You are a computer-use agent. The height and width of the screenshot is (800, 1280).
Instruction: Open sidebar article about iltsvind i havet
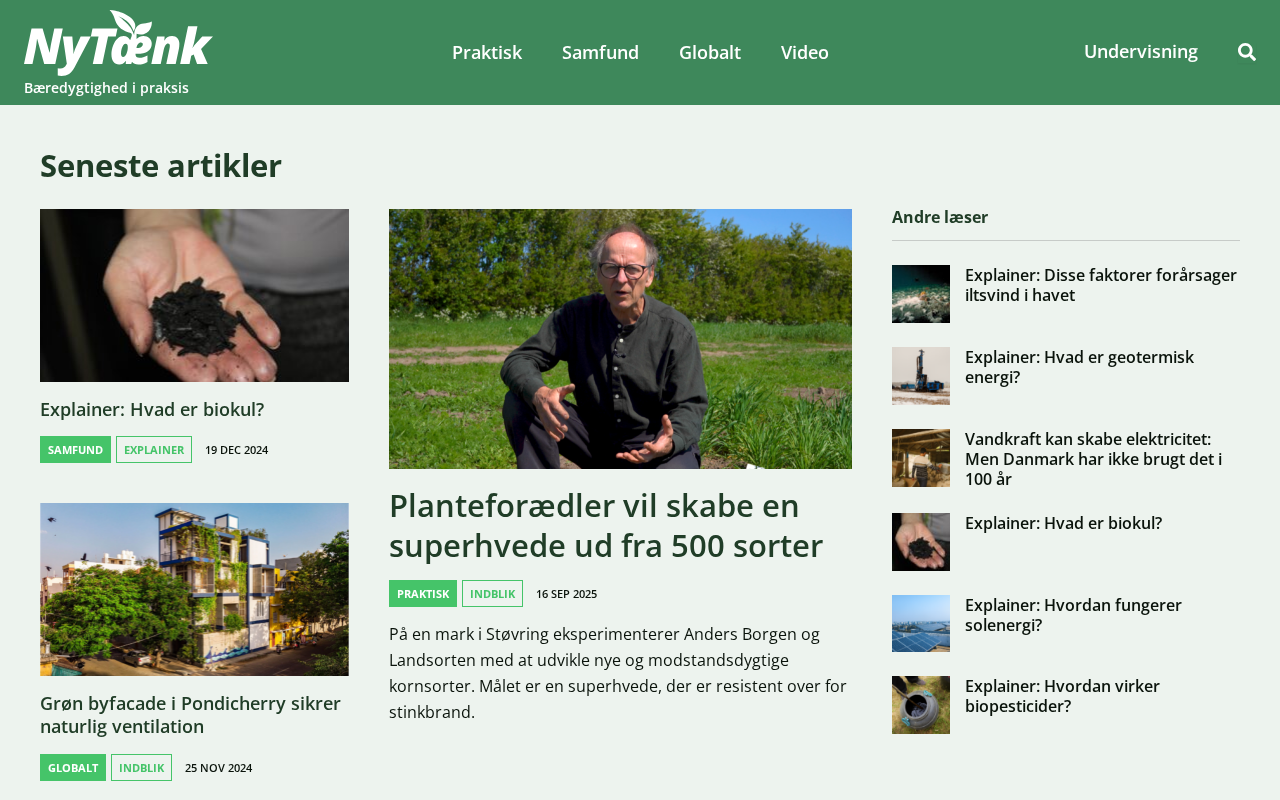[1101, 285]
